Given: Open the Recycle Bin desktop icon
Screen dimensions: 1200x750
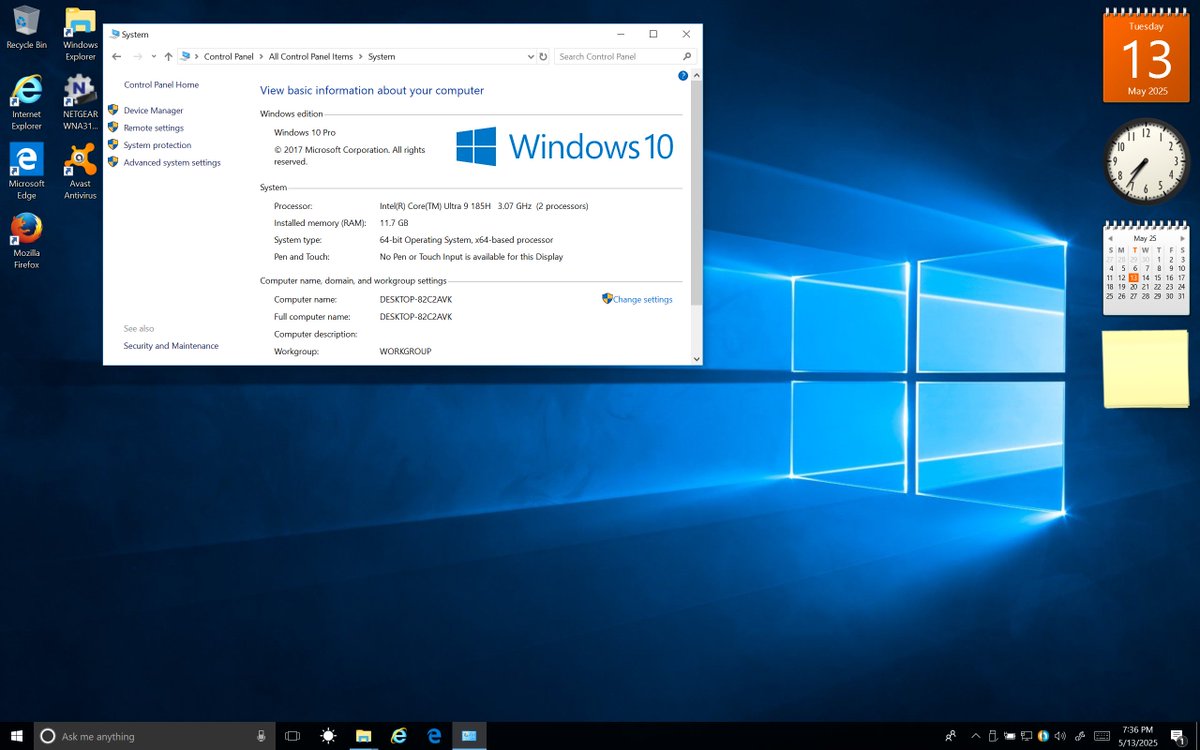Looking at the screenshot, I should click(x=26, y=27).
